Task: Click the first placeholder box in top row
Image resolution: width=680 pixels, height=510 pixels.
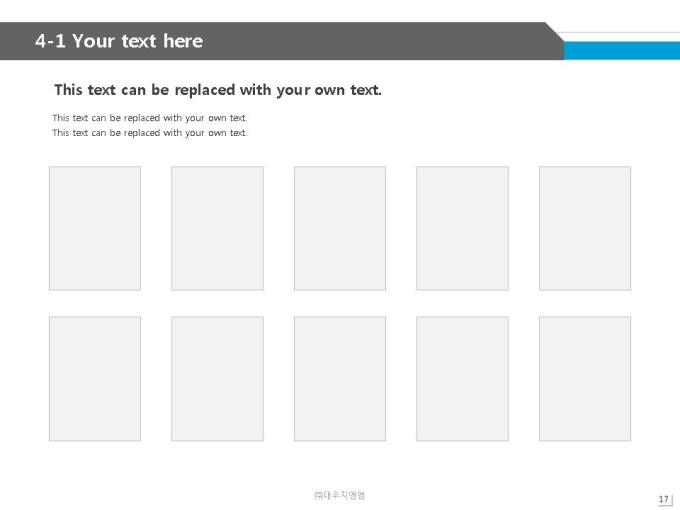Action: pyautogui.click(x=95, y=228)
